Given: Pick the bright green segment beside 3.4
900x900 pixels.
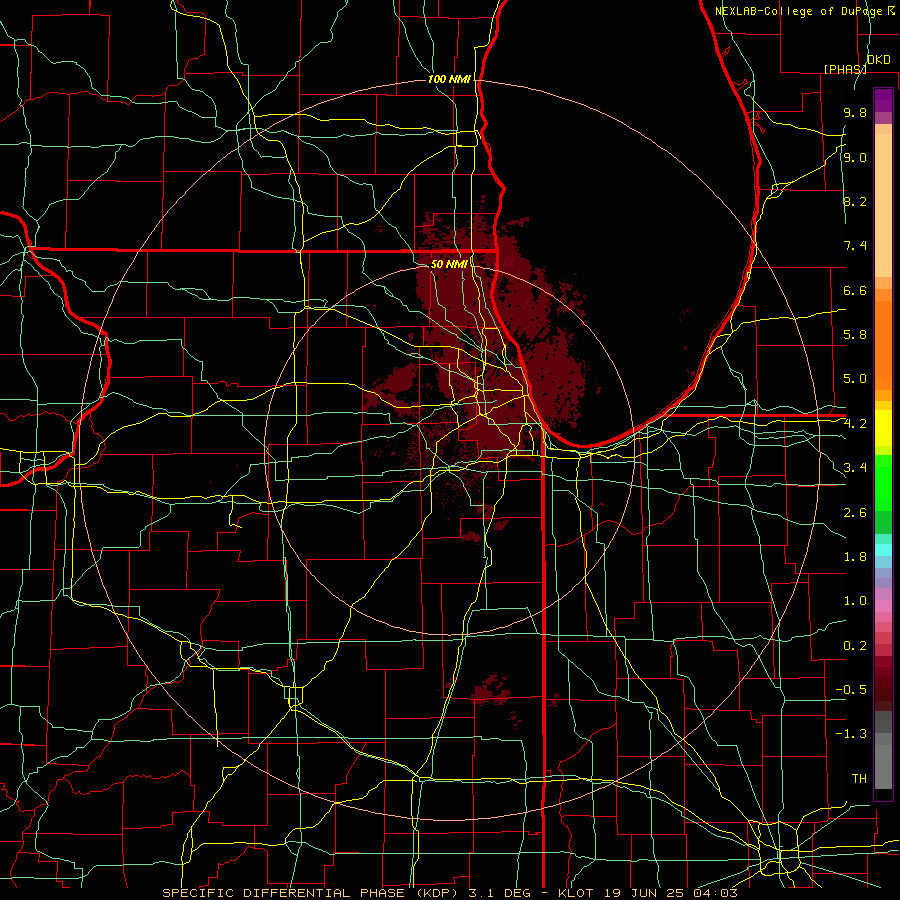Looking at the screenshot, I should (883, 482).
